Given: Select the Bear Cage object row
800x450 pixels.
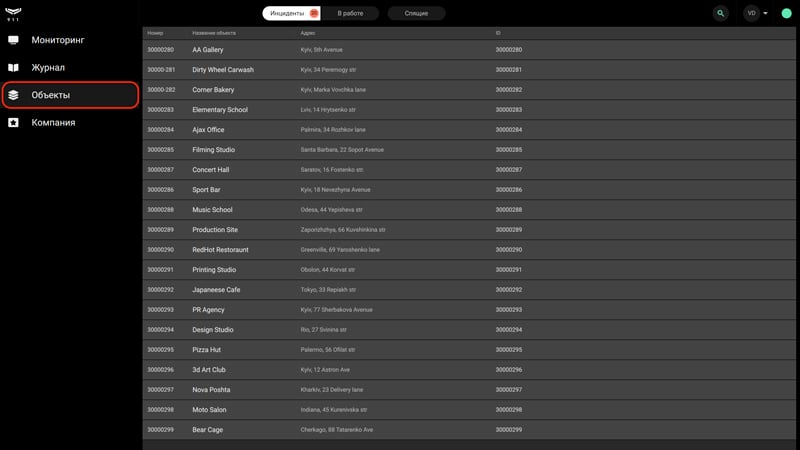Looking at the screenshot, I should pos(469,430).
